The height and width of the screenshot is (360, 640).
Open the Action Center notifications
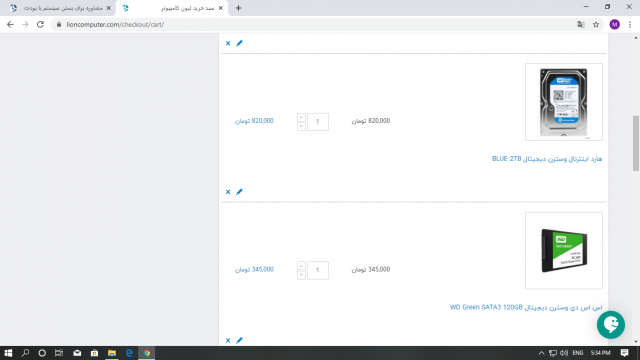click(624, 353)
